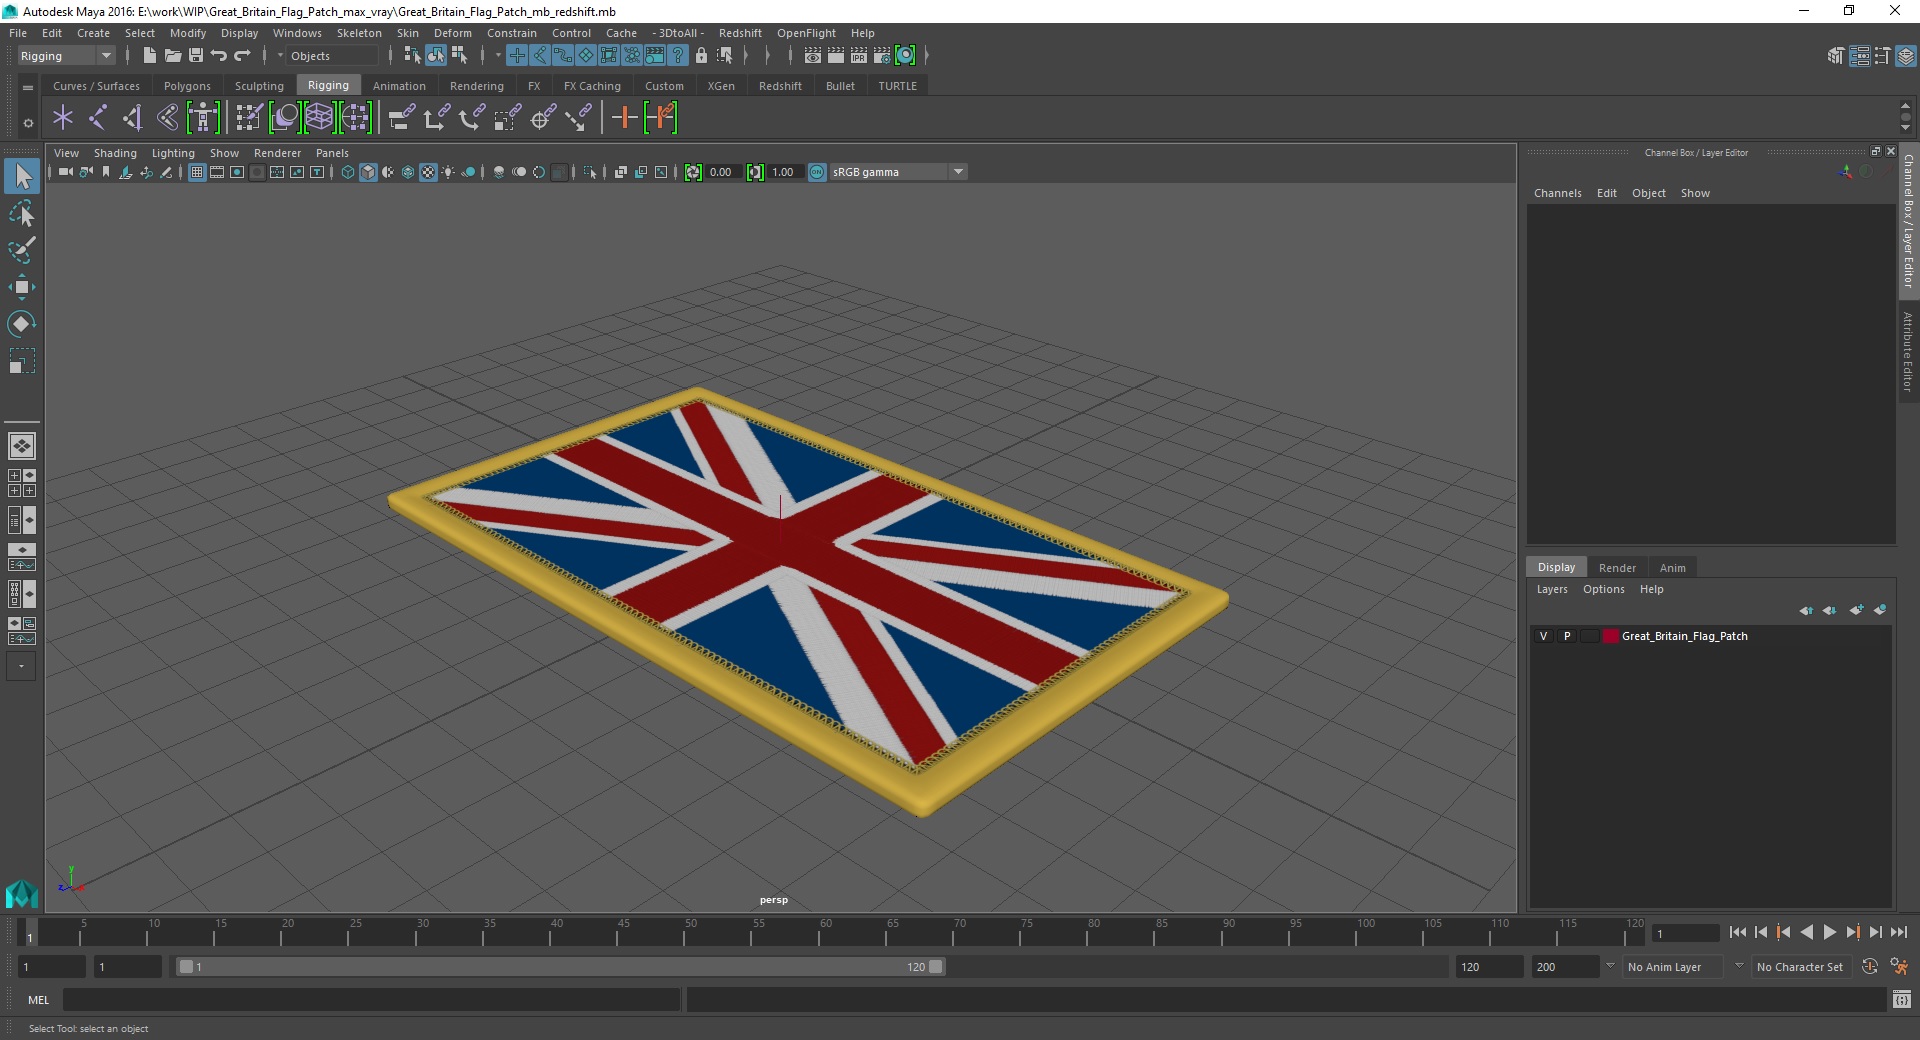Viewport: 1920px width, 1040px height.
Task: Open the shelf options gear menu
Action: [28, 123]
